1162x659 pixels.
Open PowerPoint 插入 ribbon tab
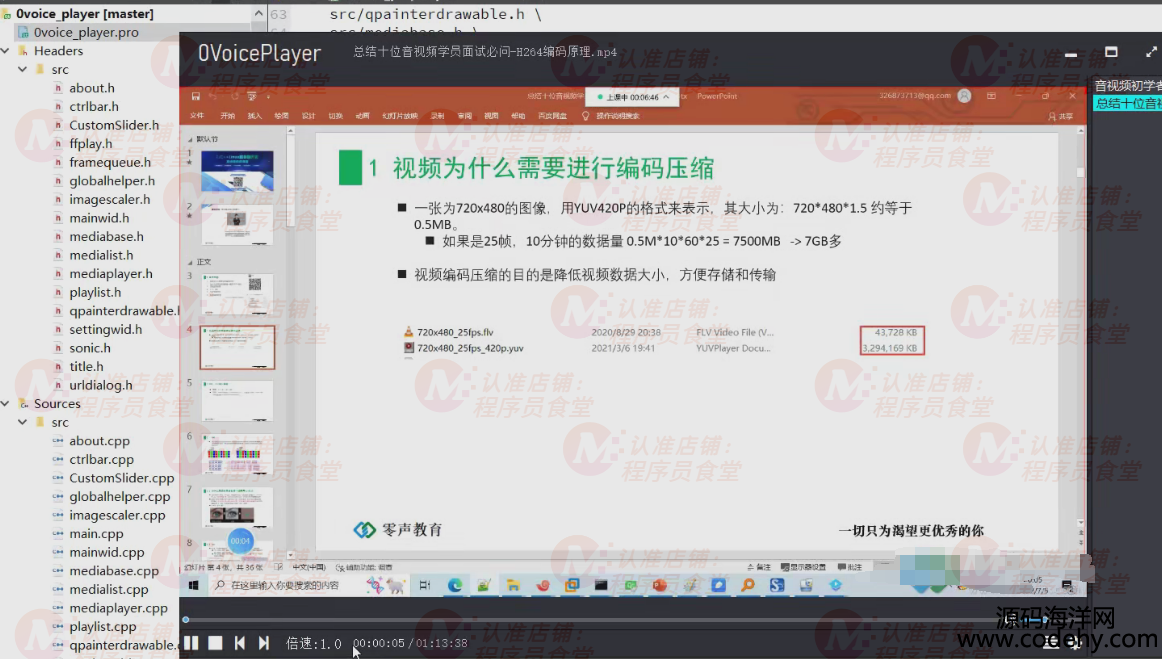click(254, 116)
